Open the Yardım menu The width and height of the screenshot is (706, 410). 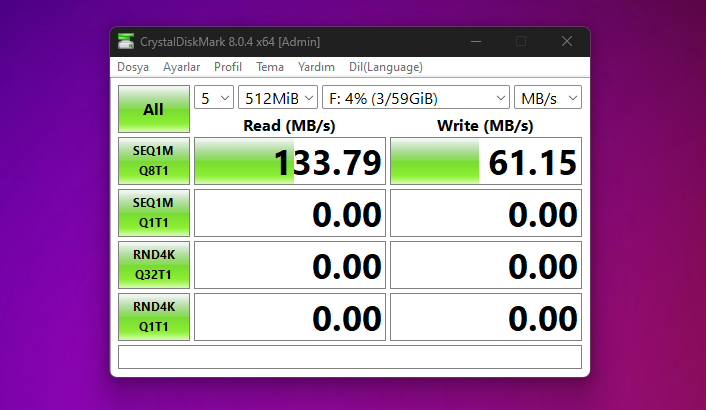coord(316,67)
